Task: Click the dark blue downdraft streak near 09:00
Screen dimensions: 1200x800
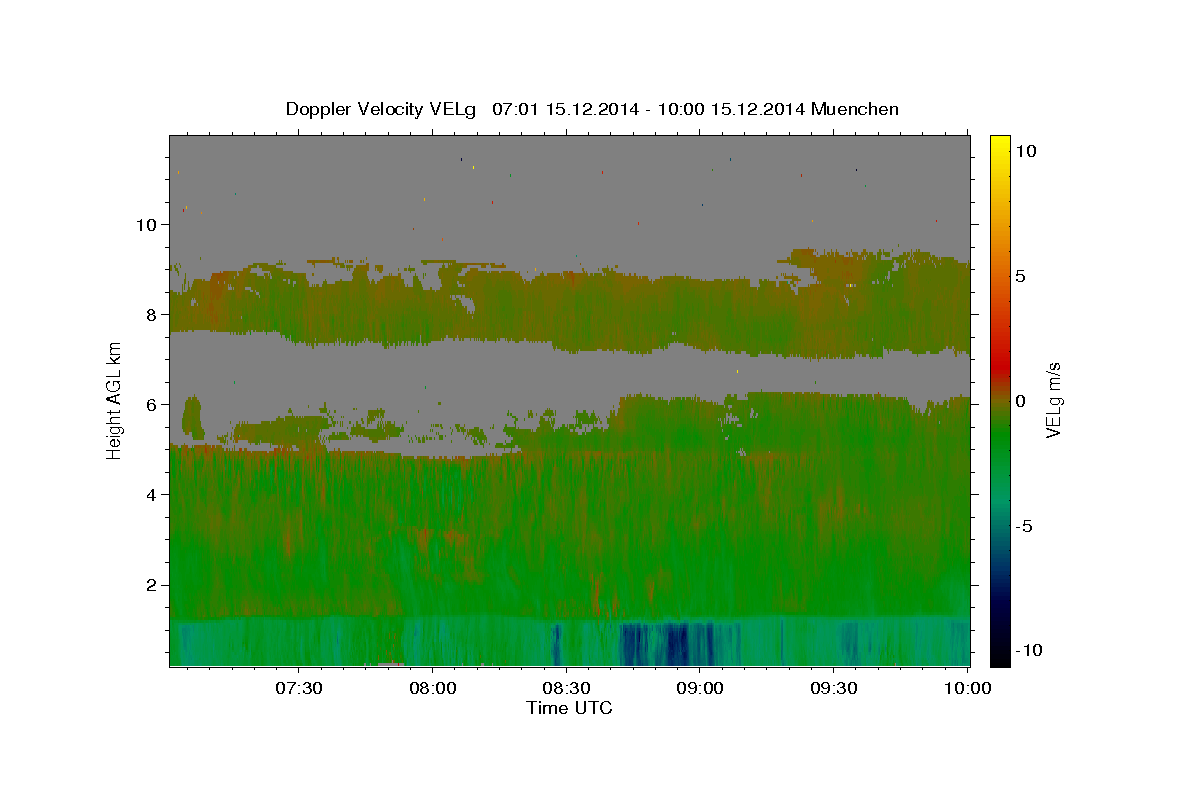Action: (677, 643)
